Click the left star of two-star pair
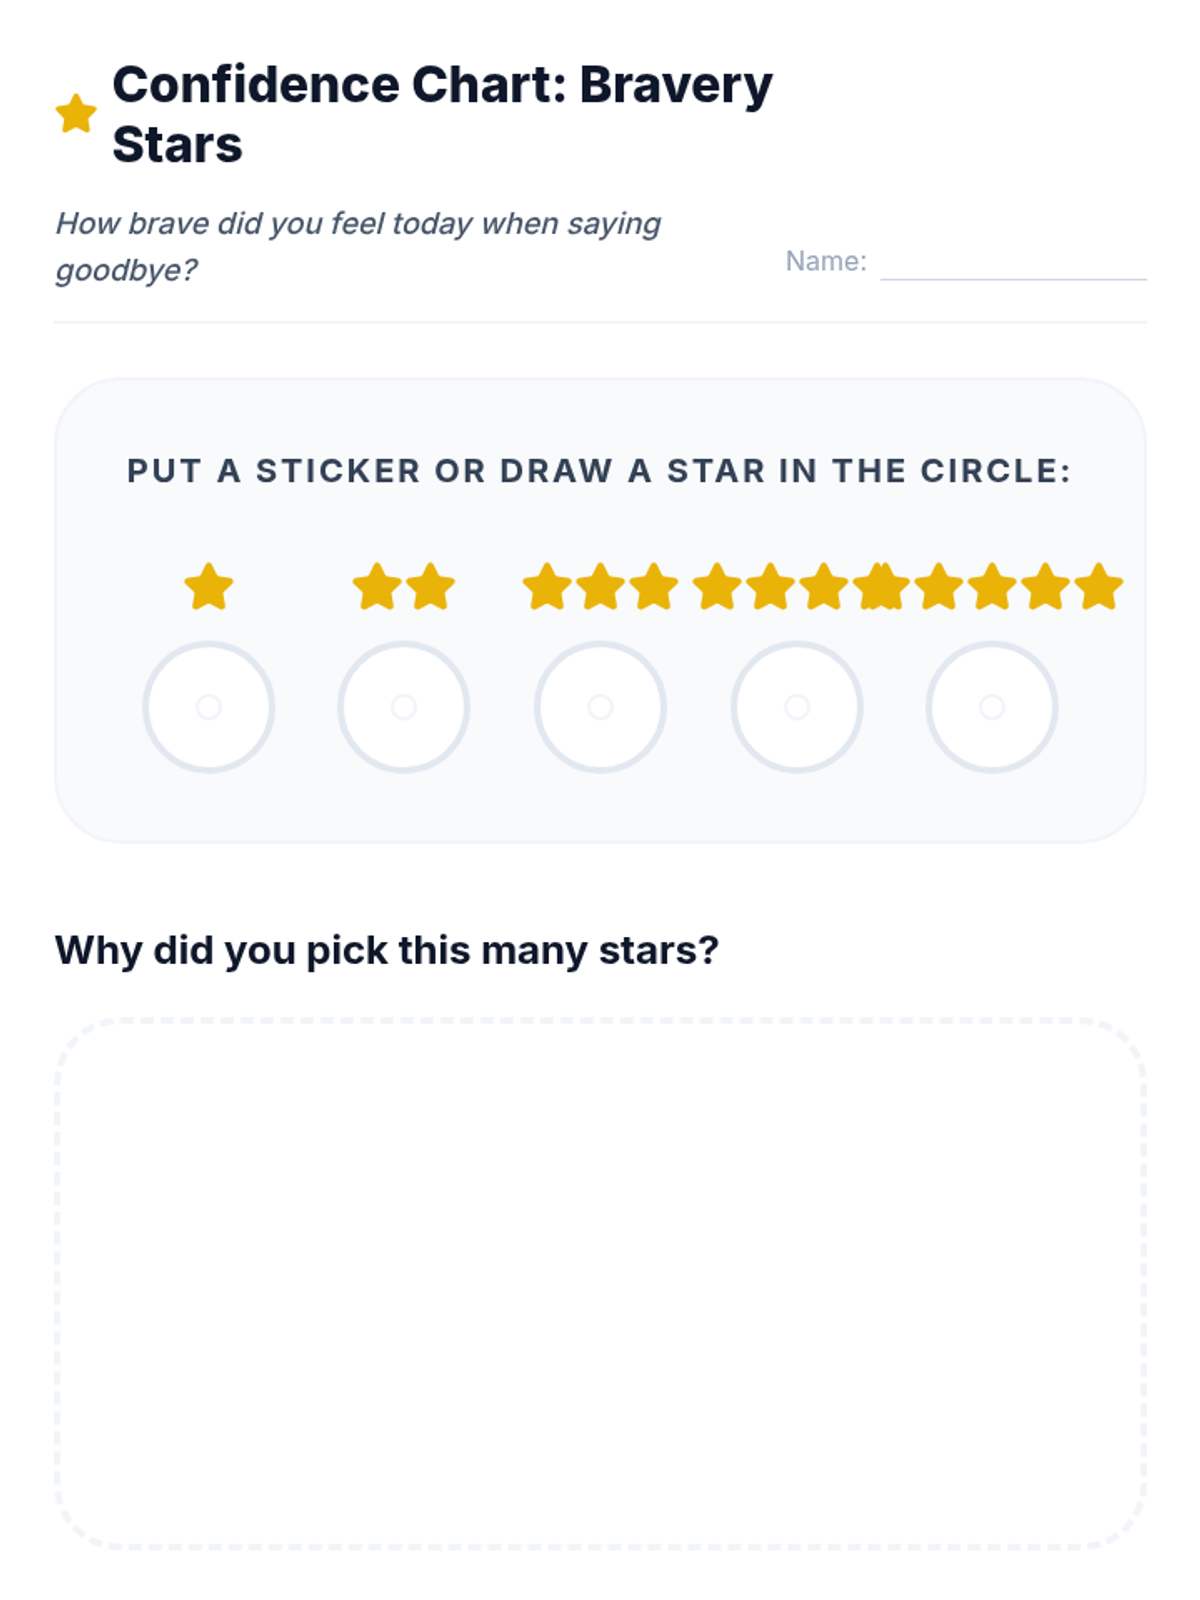Screen dimensions: 1200x1600 pyautogui.click(x=378, y=587)
